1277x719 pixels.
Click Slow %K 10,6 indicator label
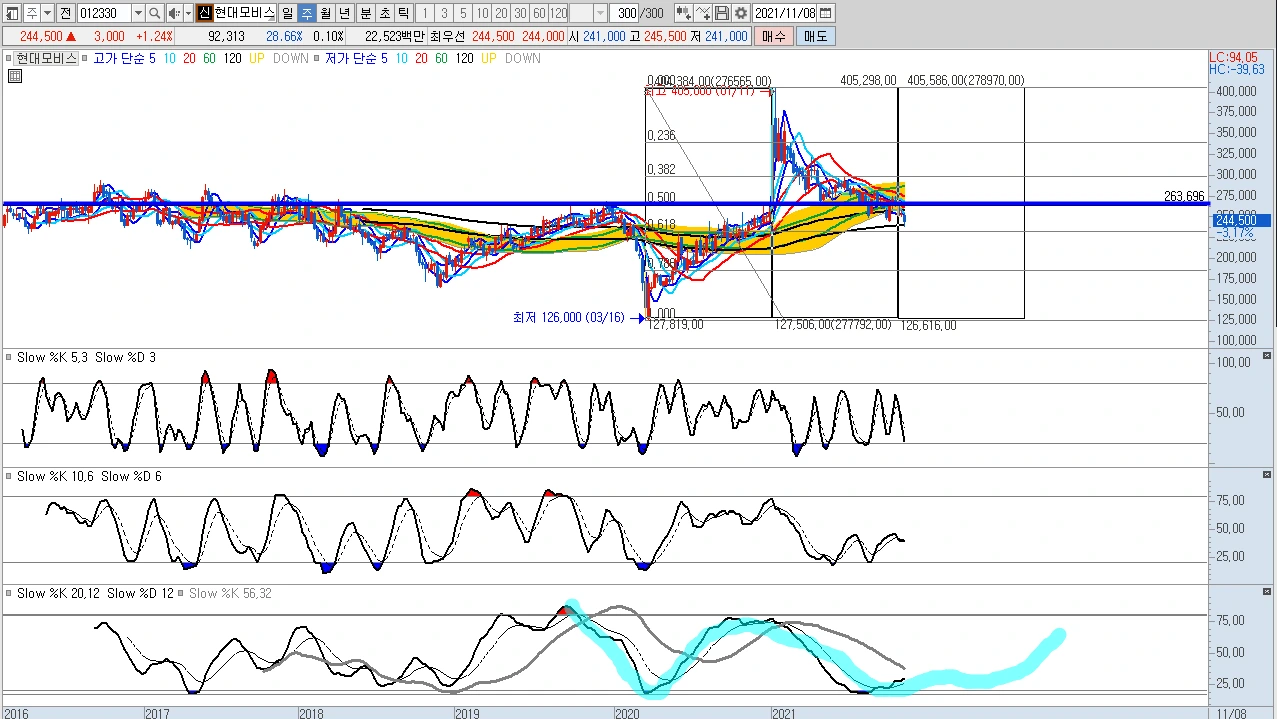[x=56, y=476]
